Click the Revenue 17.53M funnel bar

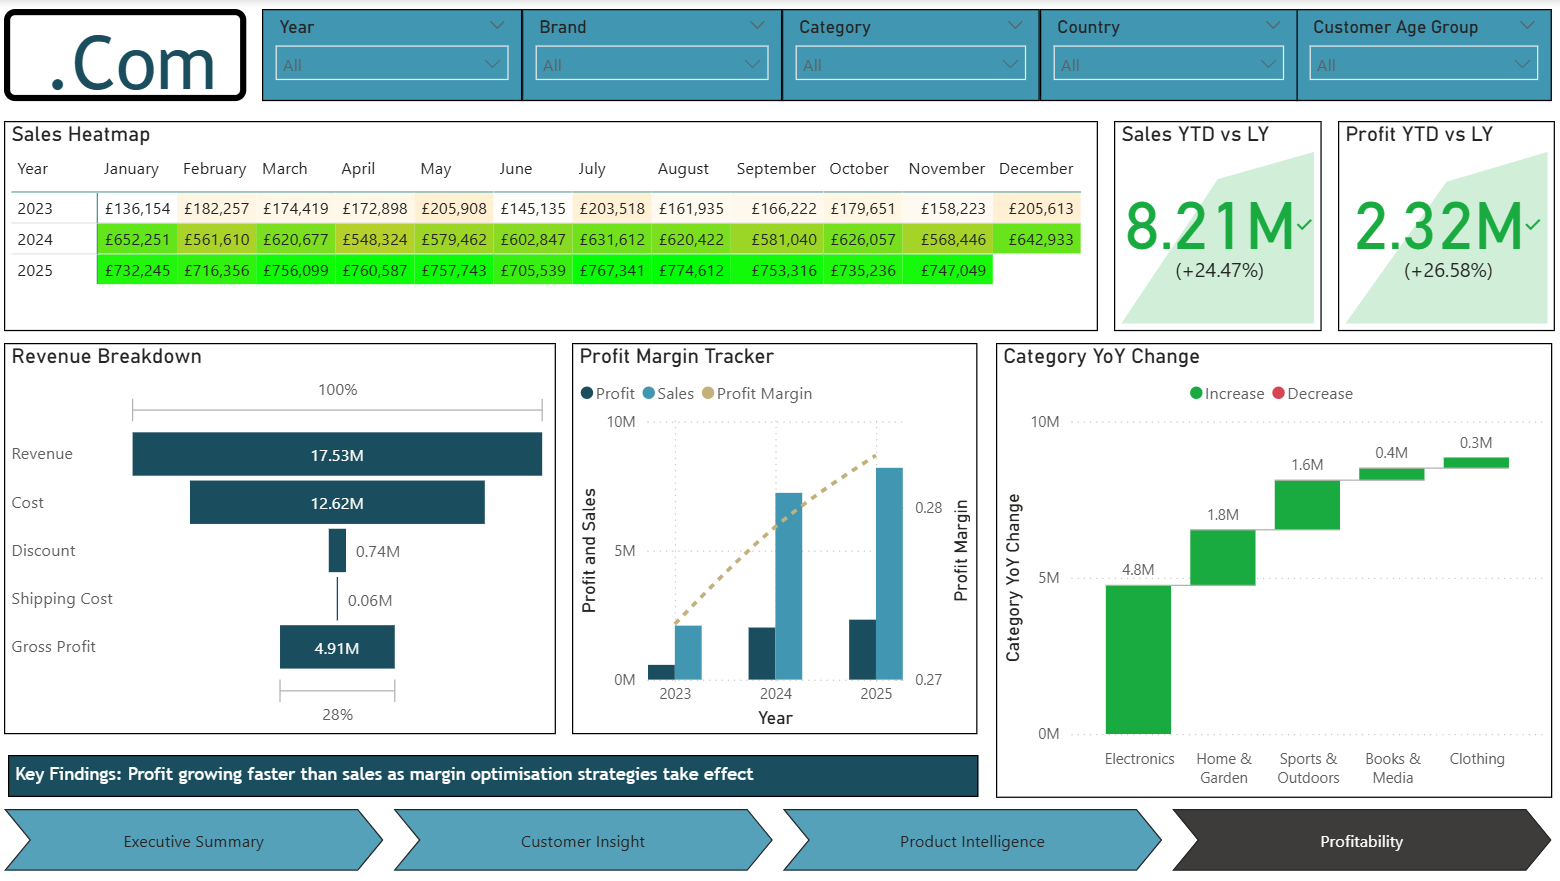[x=337, y=454]
